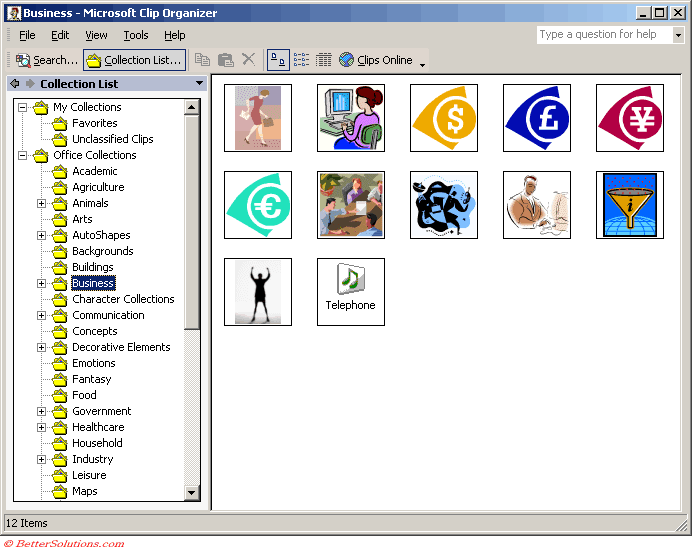Screen dimensions: 692x551
Task: Click the tree scrollbar down arrow
Action: pyautogui.click(x=192, y=493)
